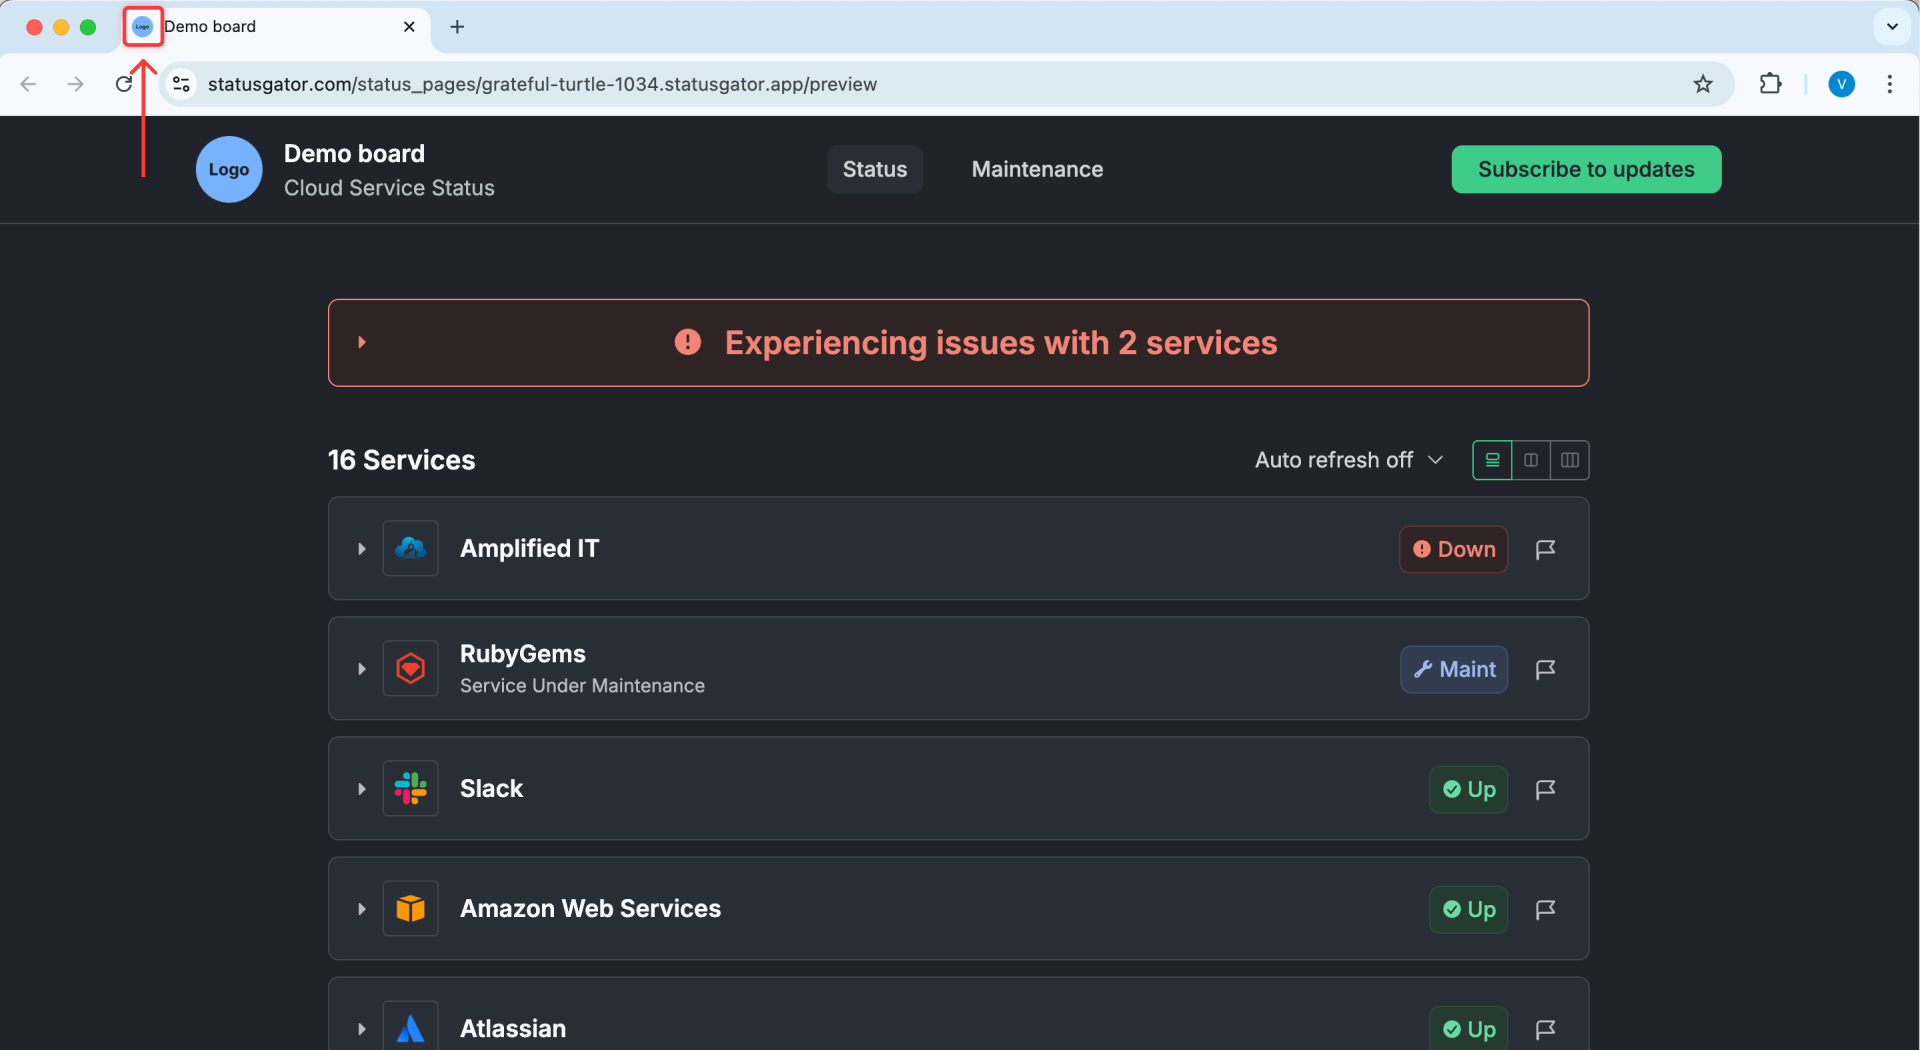Expand the Slack row
The width and height of the screenshot is (1920, 1050).
pos(362,789)
